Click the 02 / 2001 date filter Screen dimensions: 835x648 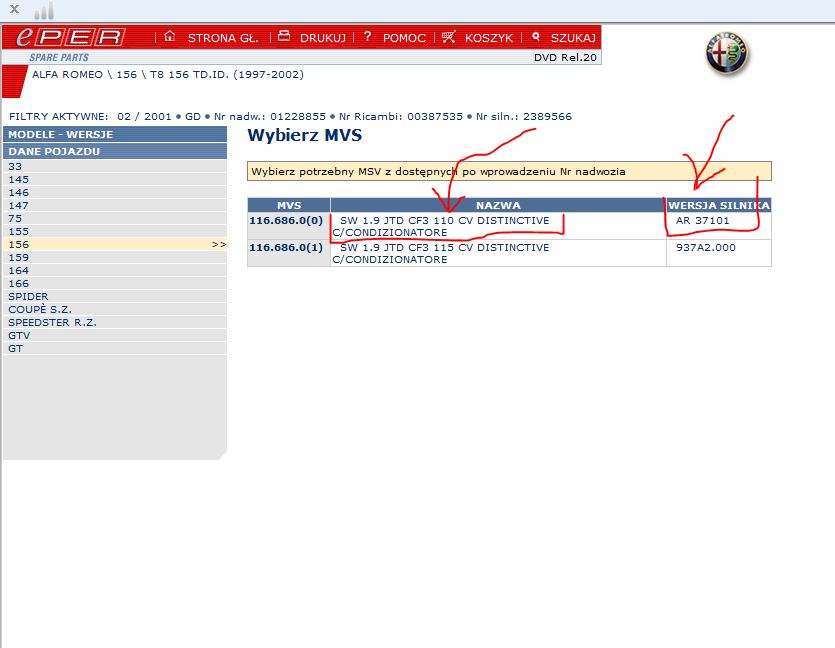click(x=144, y=117)
